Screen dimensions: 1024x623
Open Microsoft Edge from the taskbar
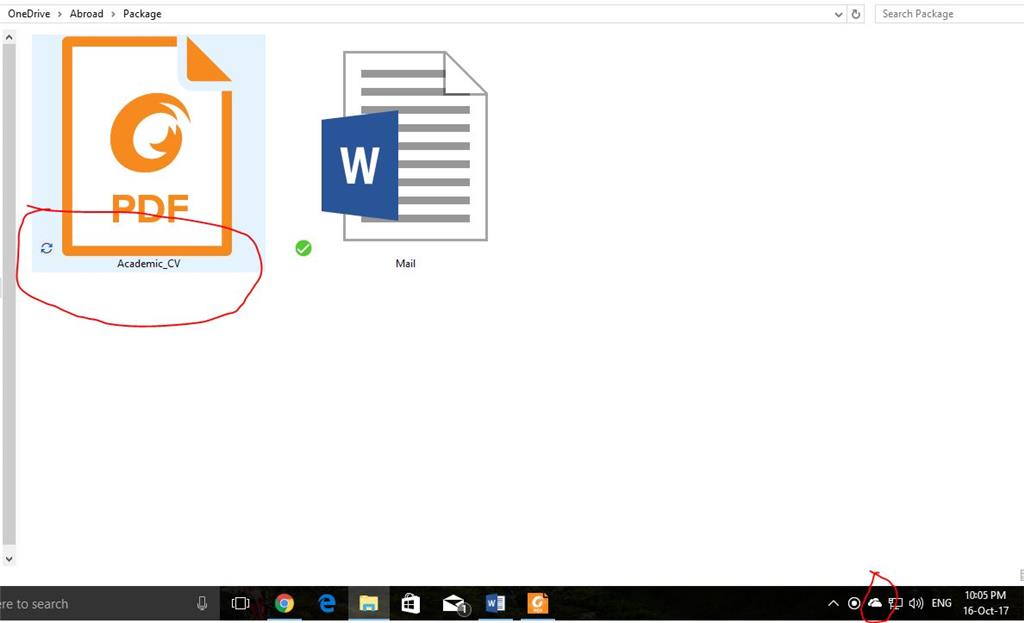click(x=327, y=603)
